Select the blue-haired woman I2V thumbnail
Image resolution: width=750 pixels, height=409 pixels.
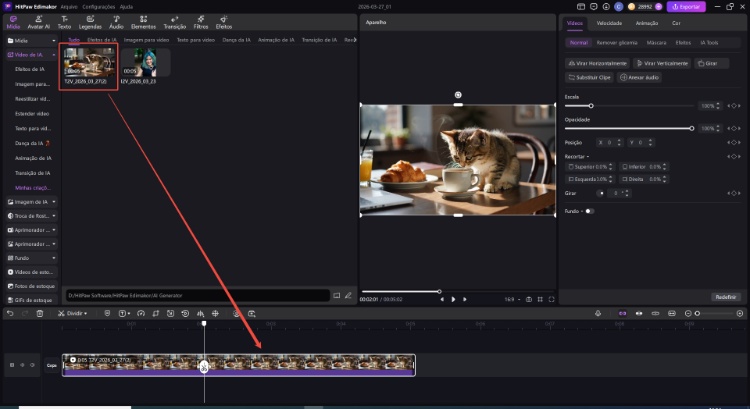point(145,62)
